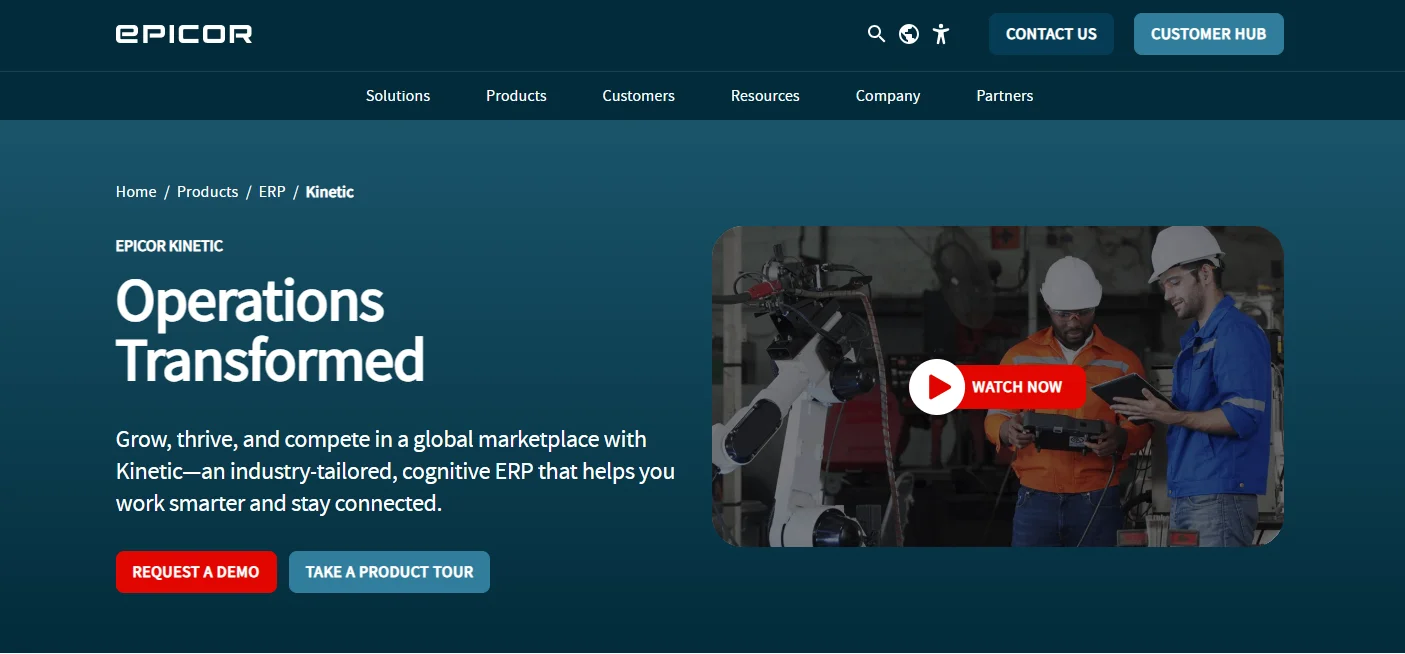Click REQUEST A DEMO button
The height and width of the screenshot is (654, 1405).
196,572
